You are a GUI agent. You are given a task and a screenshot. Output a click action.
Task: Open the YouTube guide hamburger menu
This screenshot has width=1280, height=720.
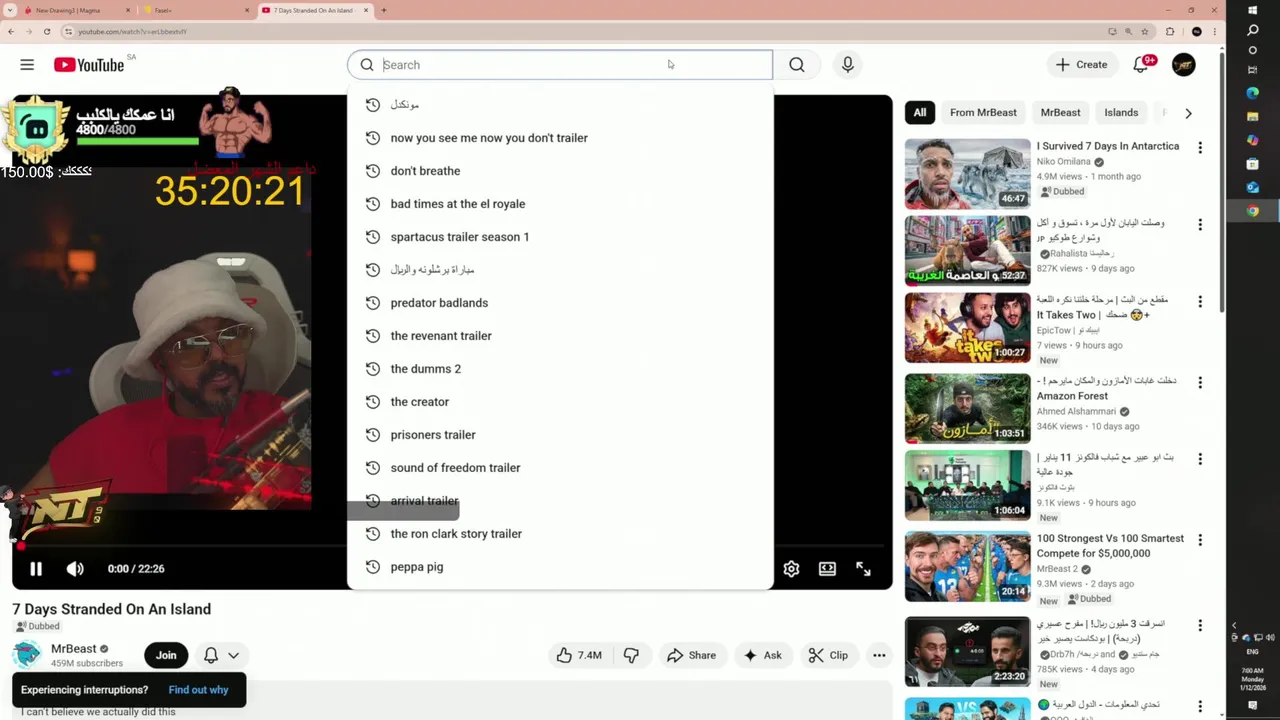[27, 65]
